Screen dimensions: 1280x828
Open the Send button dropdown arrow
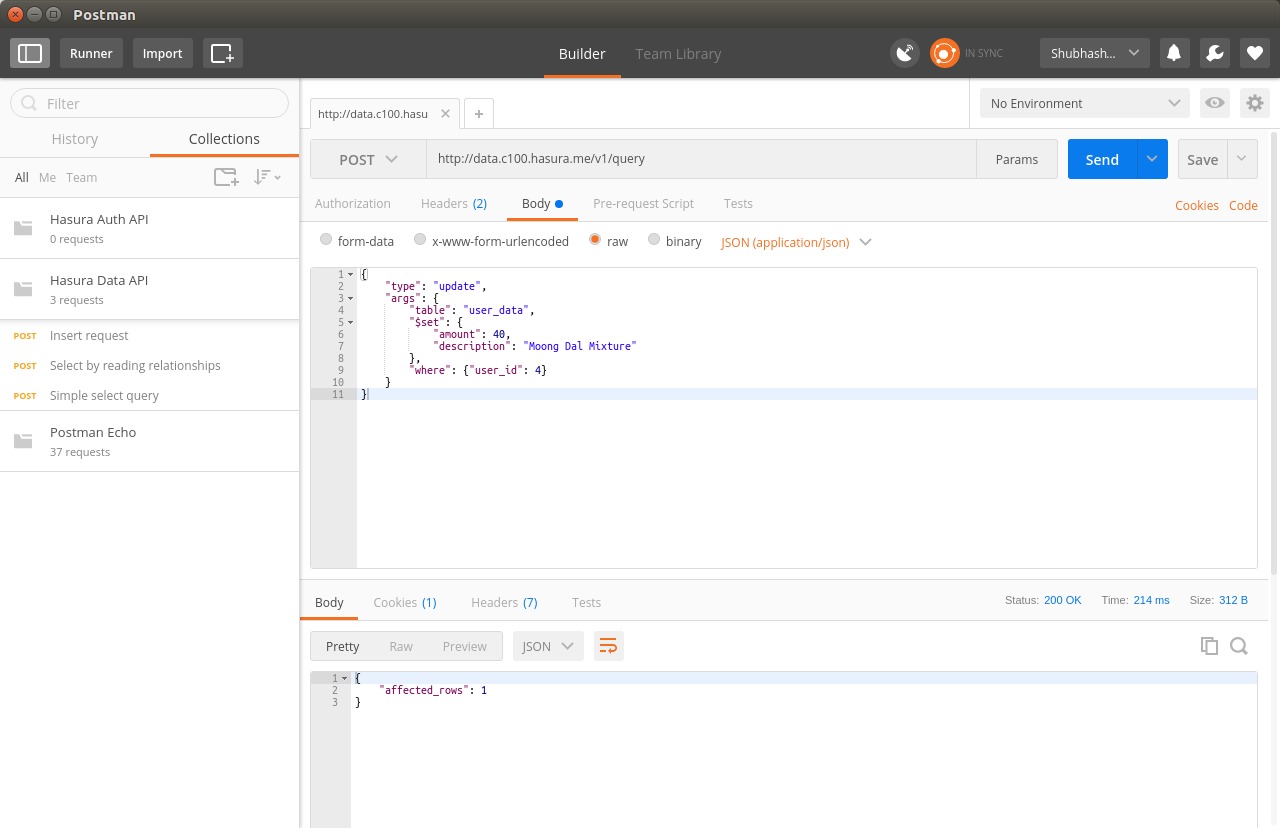[x=1152, y=159]
